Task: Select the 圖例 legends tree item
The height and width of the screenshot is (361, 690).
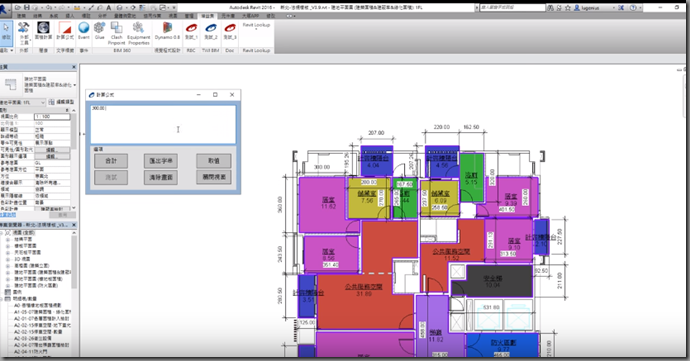Action: coord(18,292)
